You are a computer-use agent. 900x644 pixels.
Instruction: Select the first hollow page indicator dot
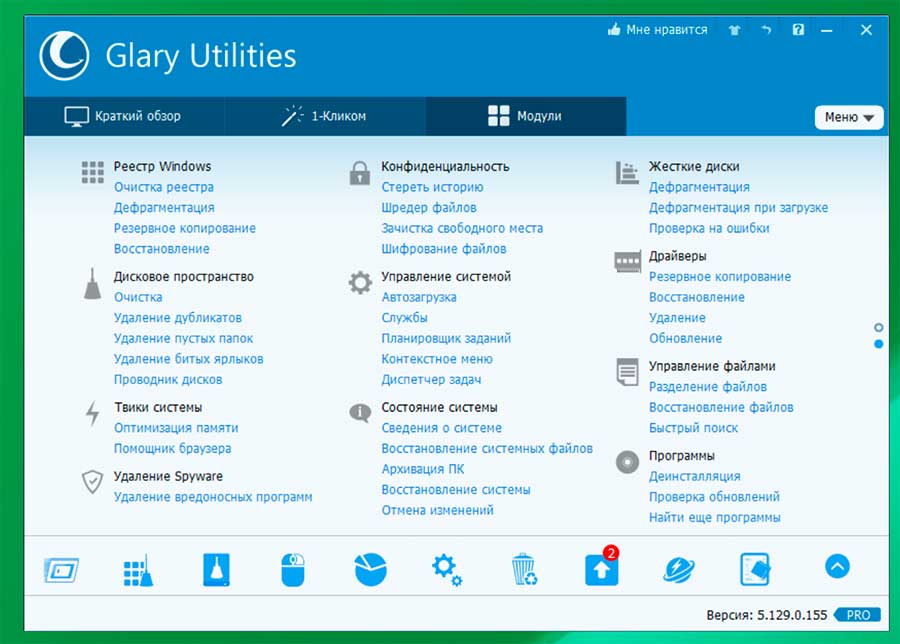click(x=878, y=327)
